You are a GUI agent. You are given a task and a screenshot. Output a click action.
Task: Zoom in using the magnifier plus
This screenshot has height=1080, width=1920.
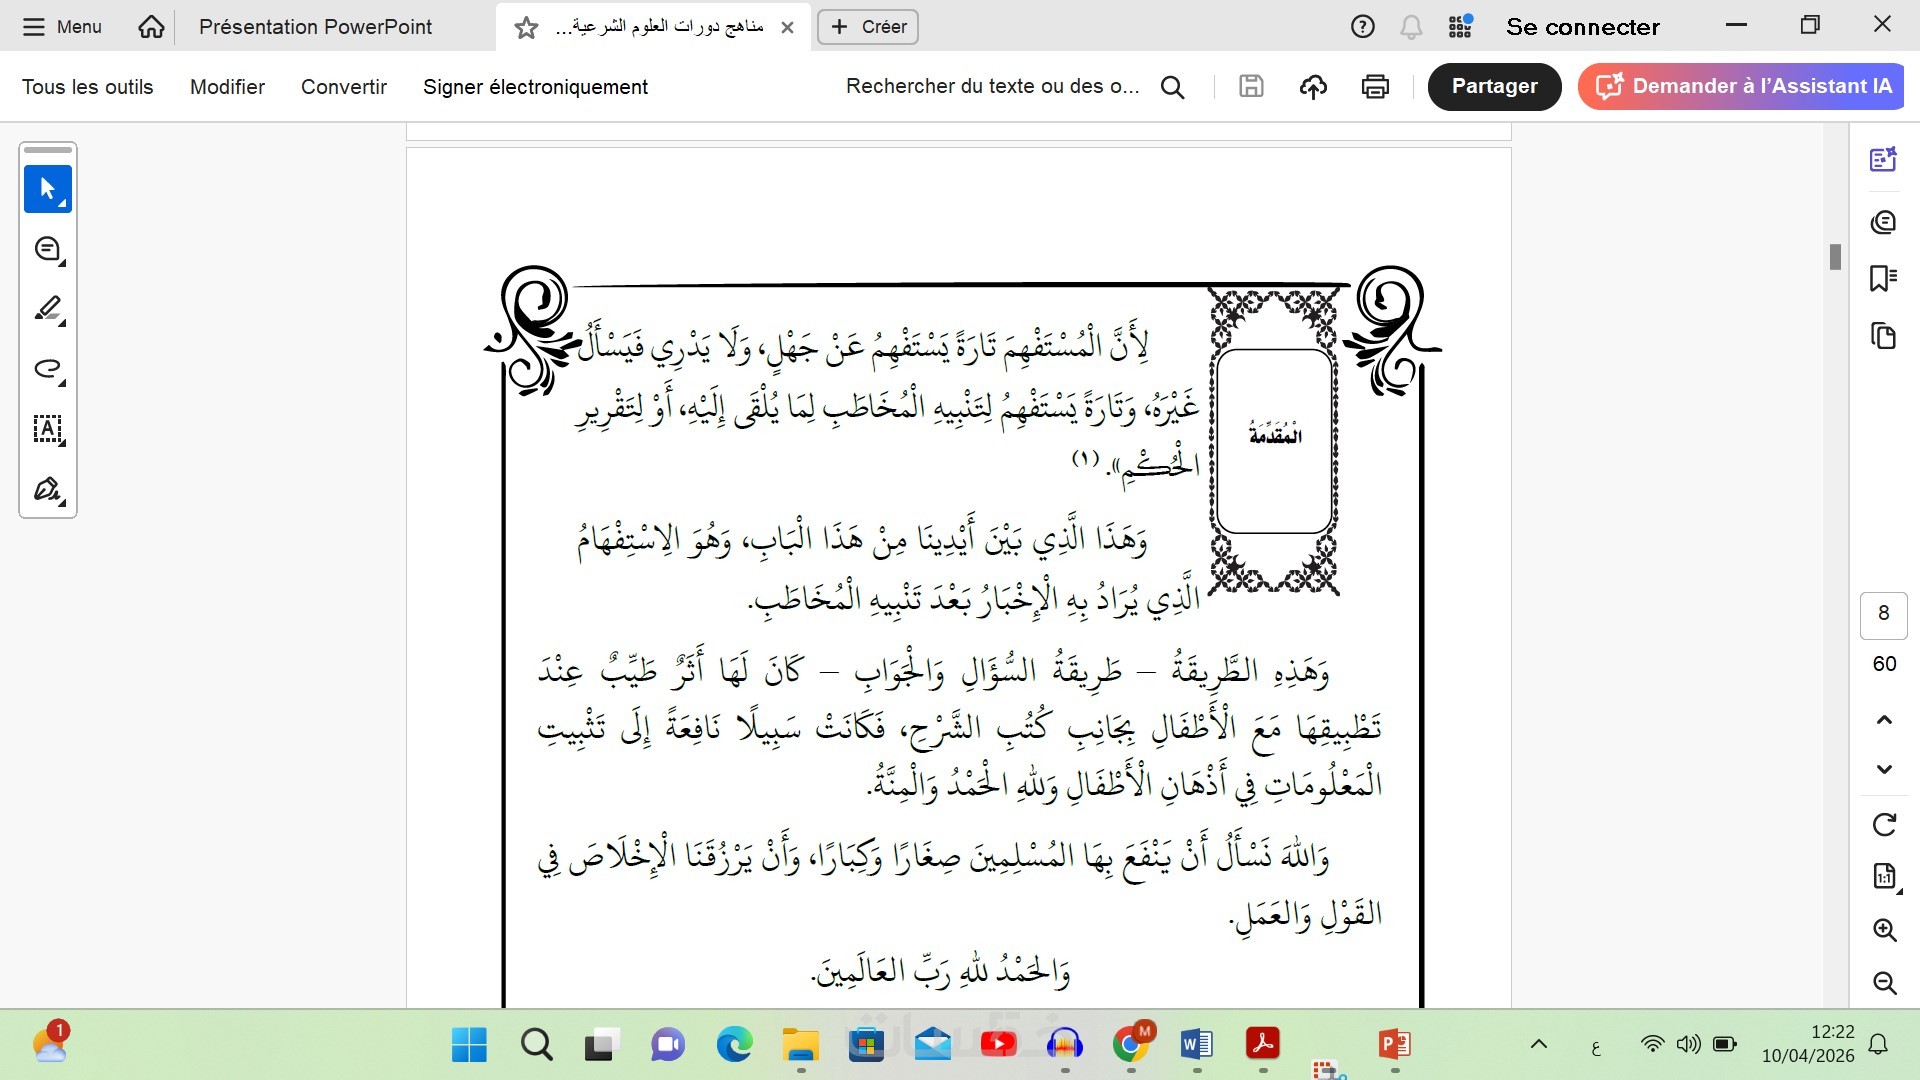tap(1884, 930)
